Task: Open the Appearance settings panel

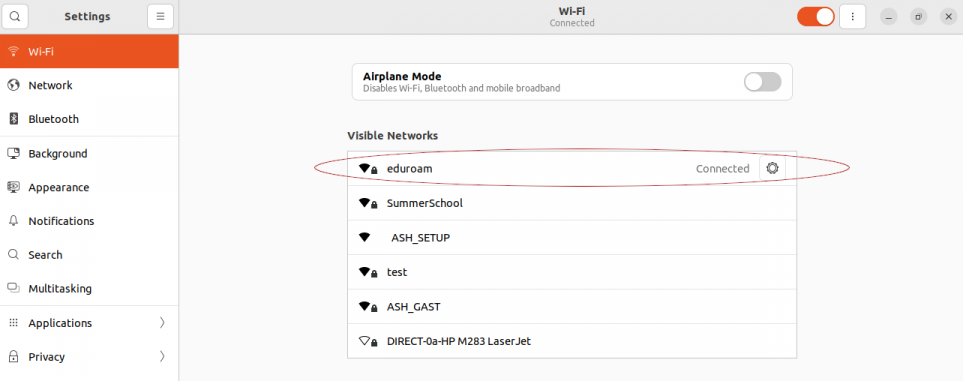Action: click(89, 187)
